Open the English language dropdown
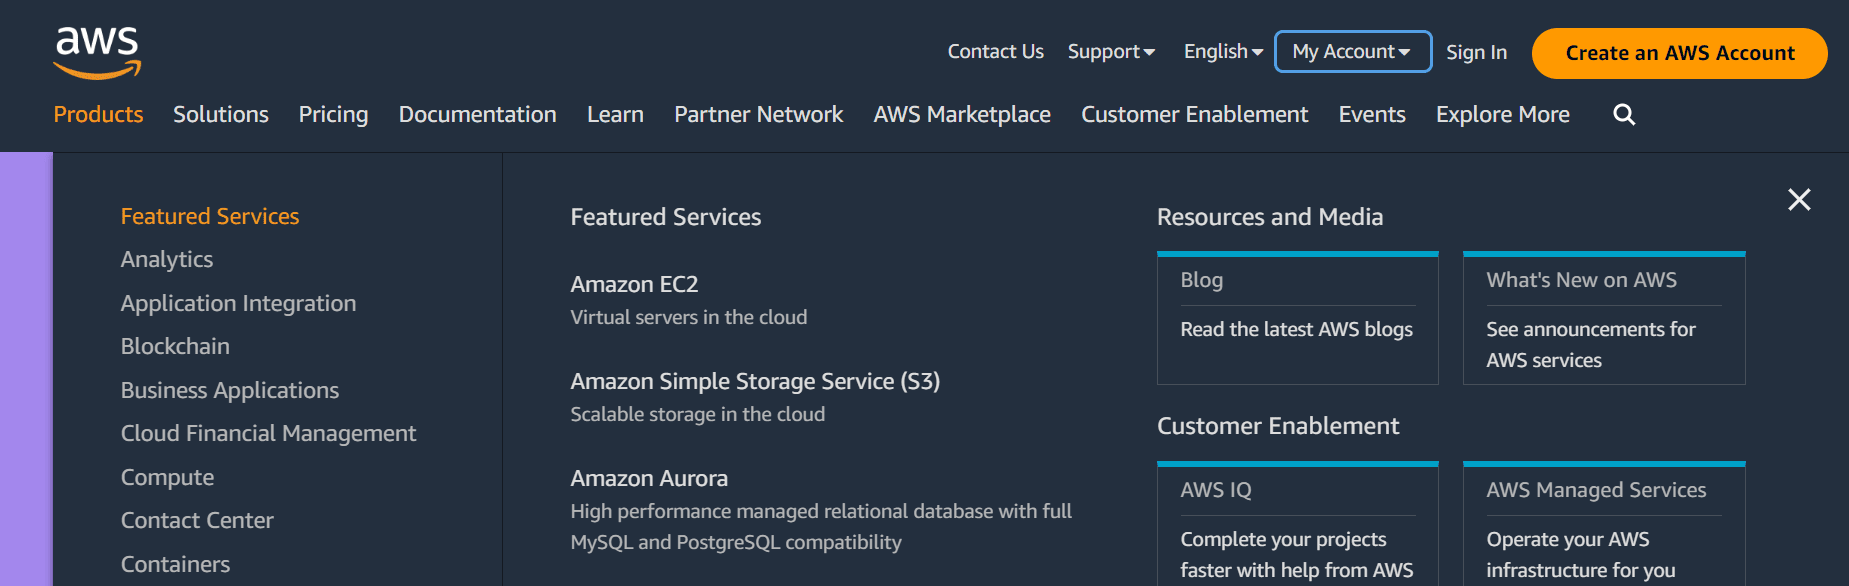Image resolution: width=1849 pixels, height=586 pixels. 1223,52
